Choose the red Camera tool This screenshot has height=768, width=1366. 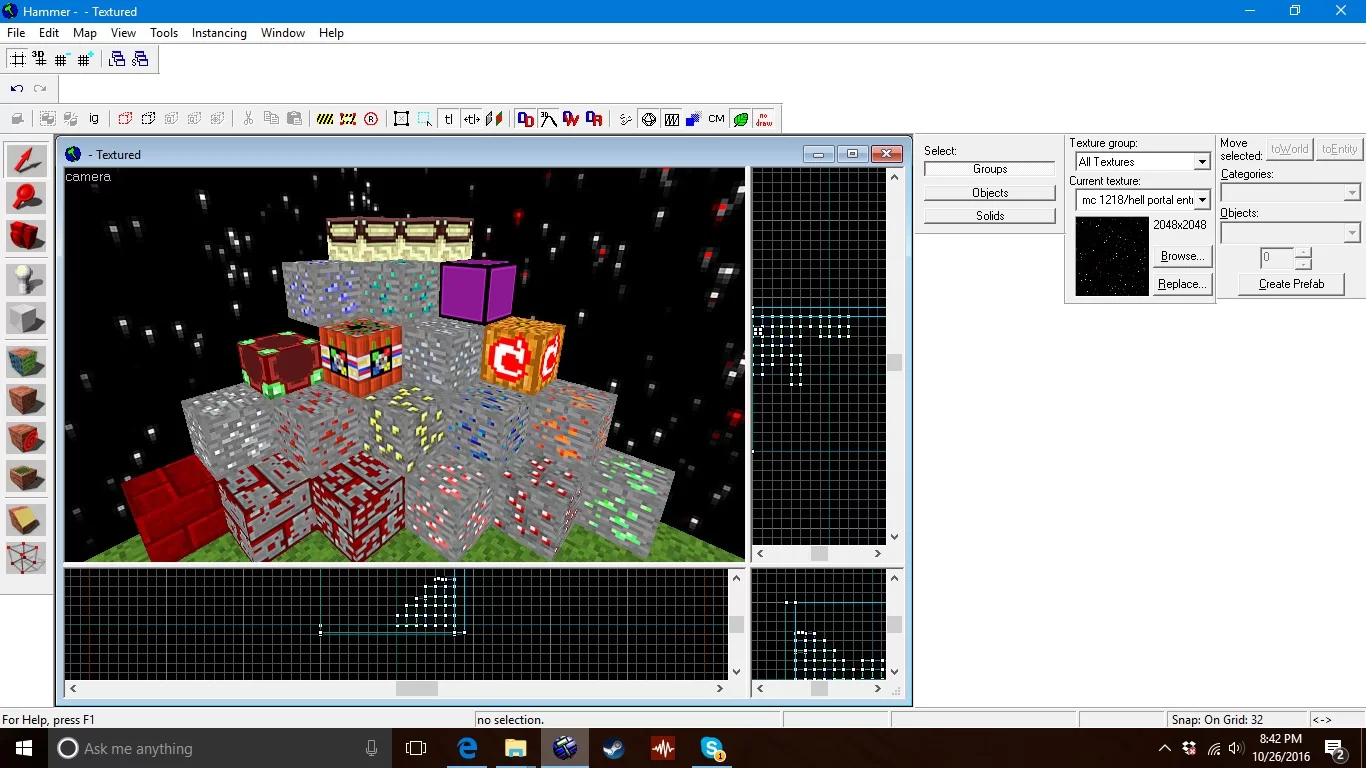(x=26, y=236)
